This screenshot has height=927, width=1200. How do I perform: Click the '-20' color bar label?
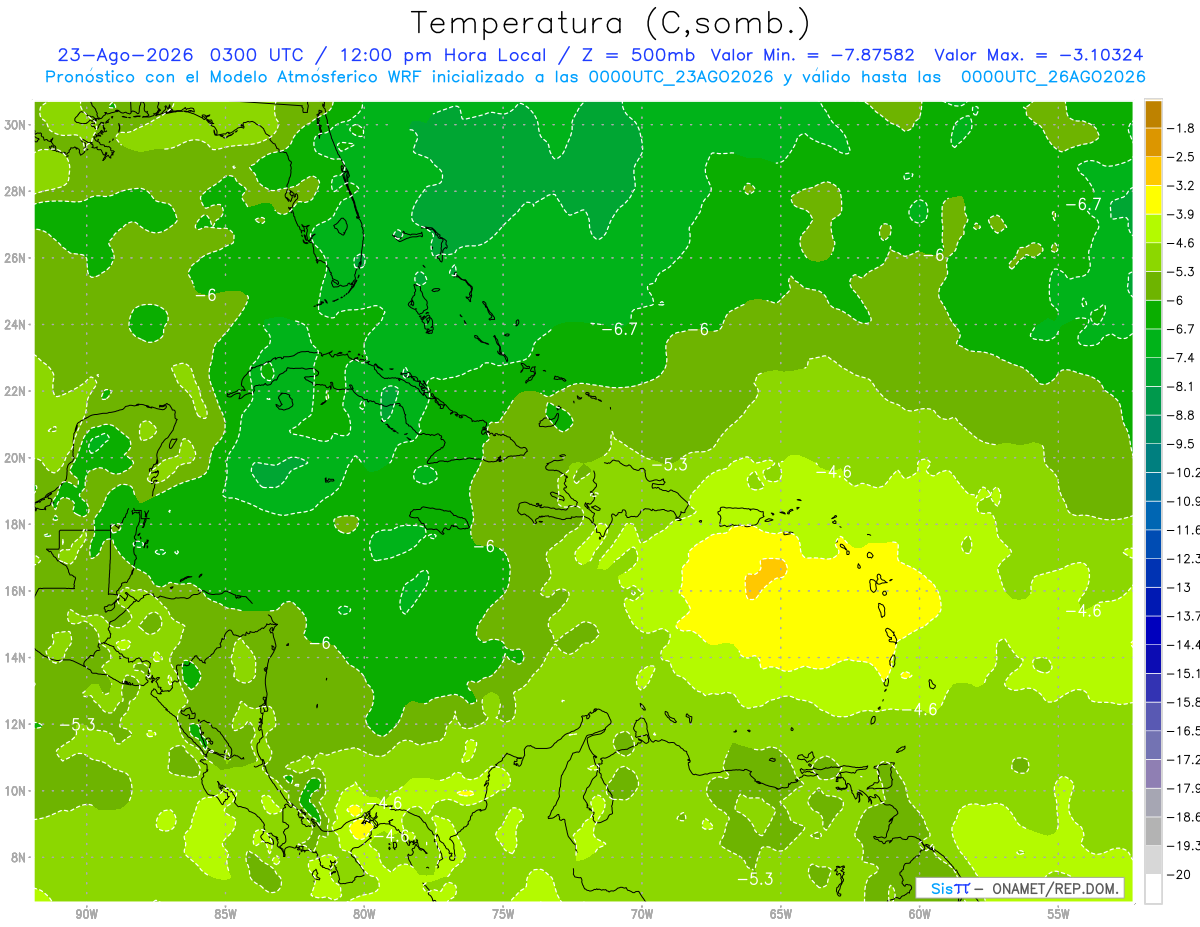1179,875
